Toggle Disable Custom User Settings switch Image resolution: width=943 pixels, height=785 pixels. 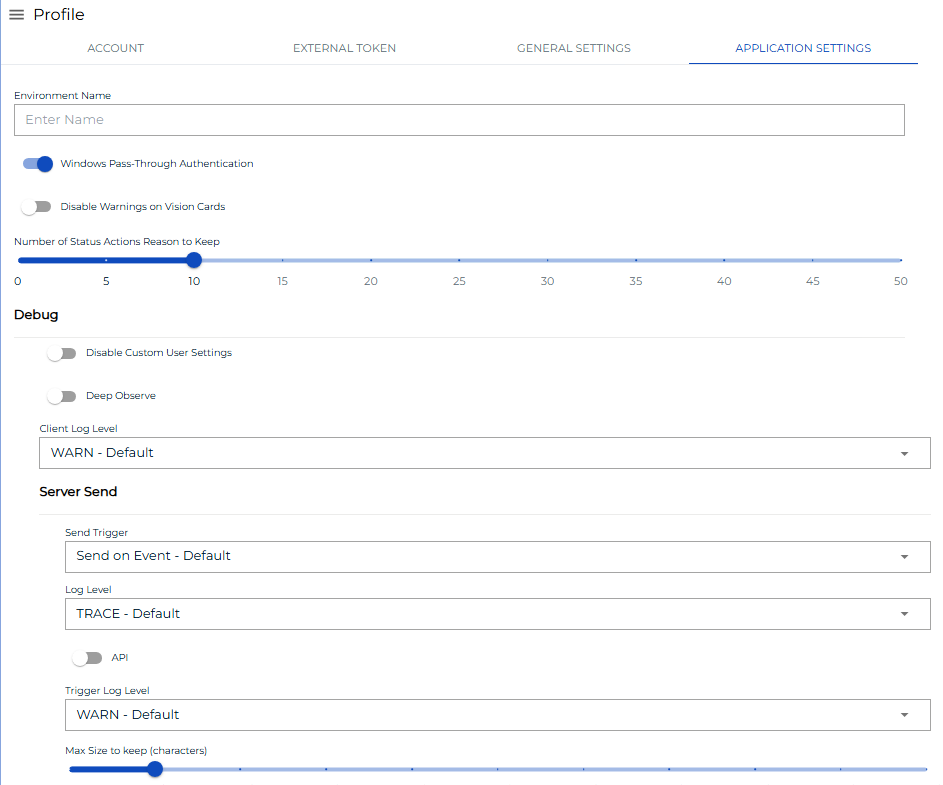[62, 353]
